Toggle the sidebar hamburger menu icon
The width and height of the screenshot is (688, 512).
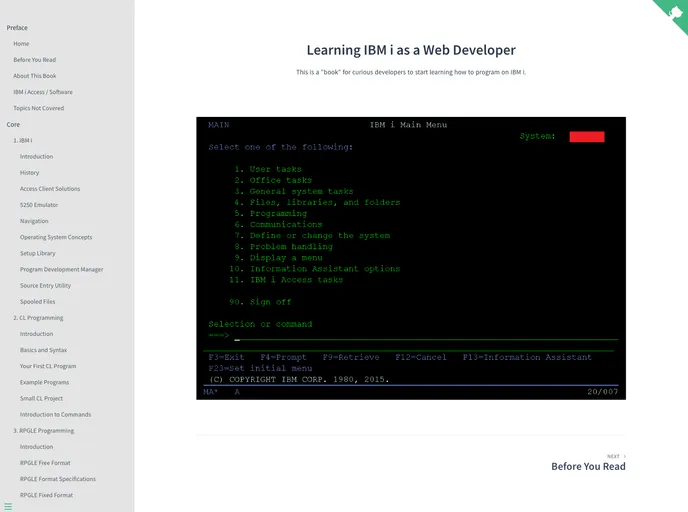tap(8, 507)
